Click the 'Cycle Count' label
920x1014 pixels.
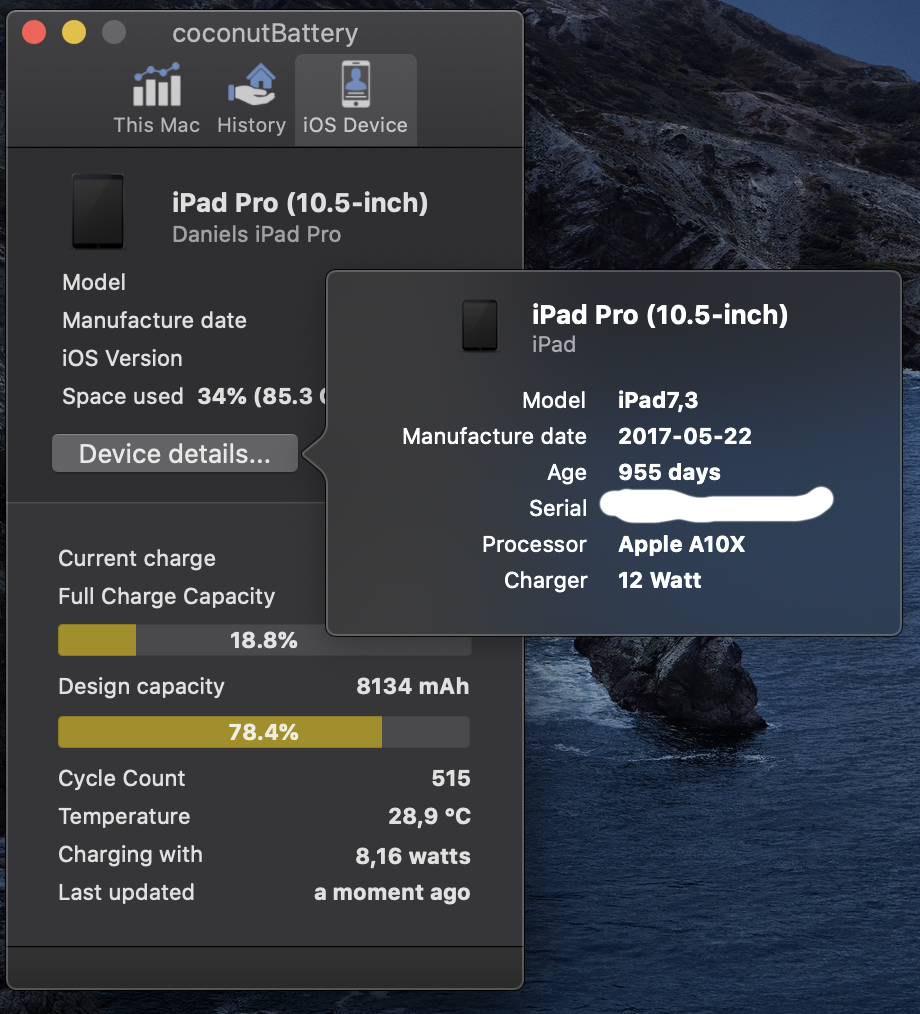pyautogui.click(x=122, y=779)
